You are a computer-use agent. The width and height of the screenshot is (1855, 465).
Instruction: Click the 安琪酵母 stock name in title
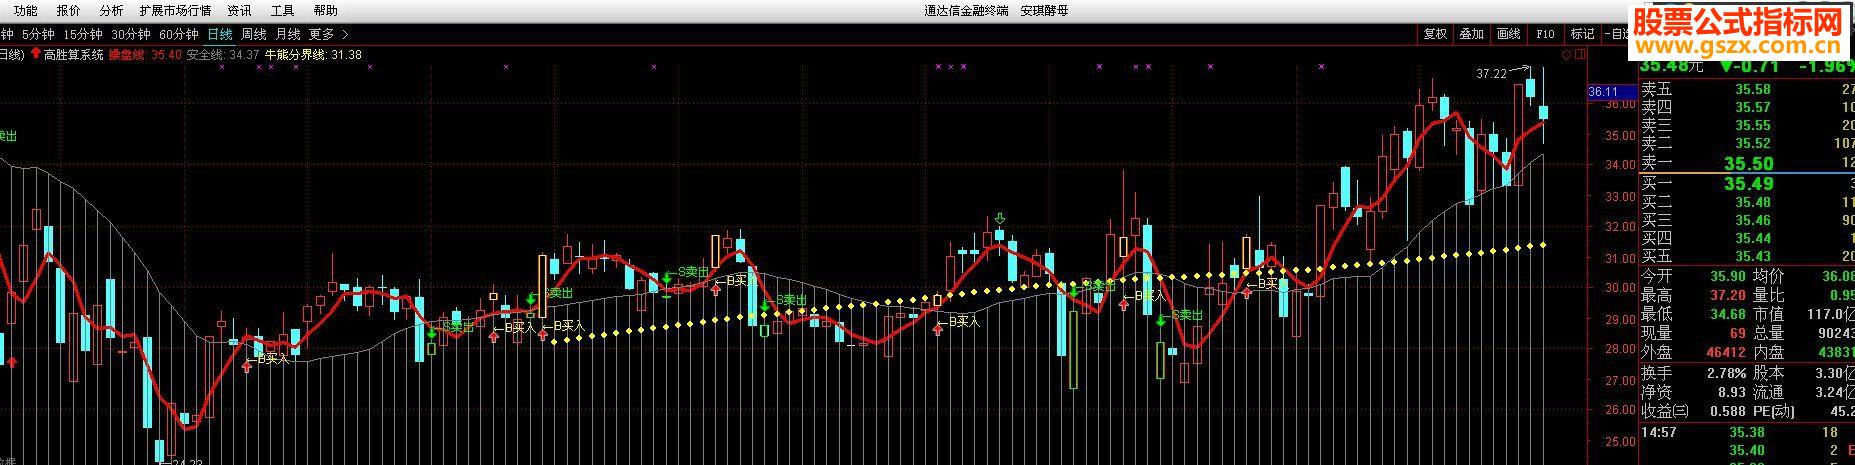[1044, 11]
